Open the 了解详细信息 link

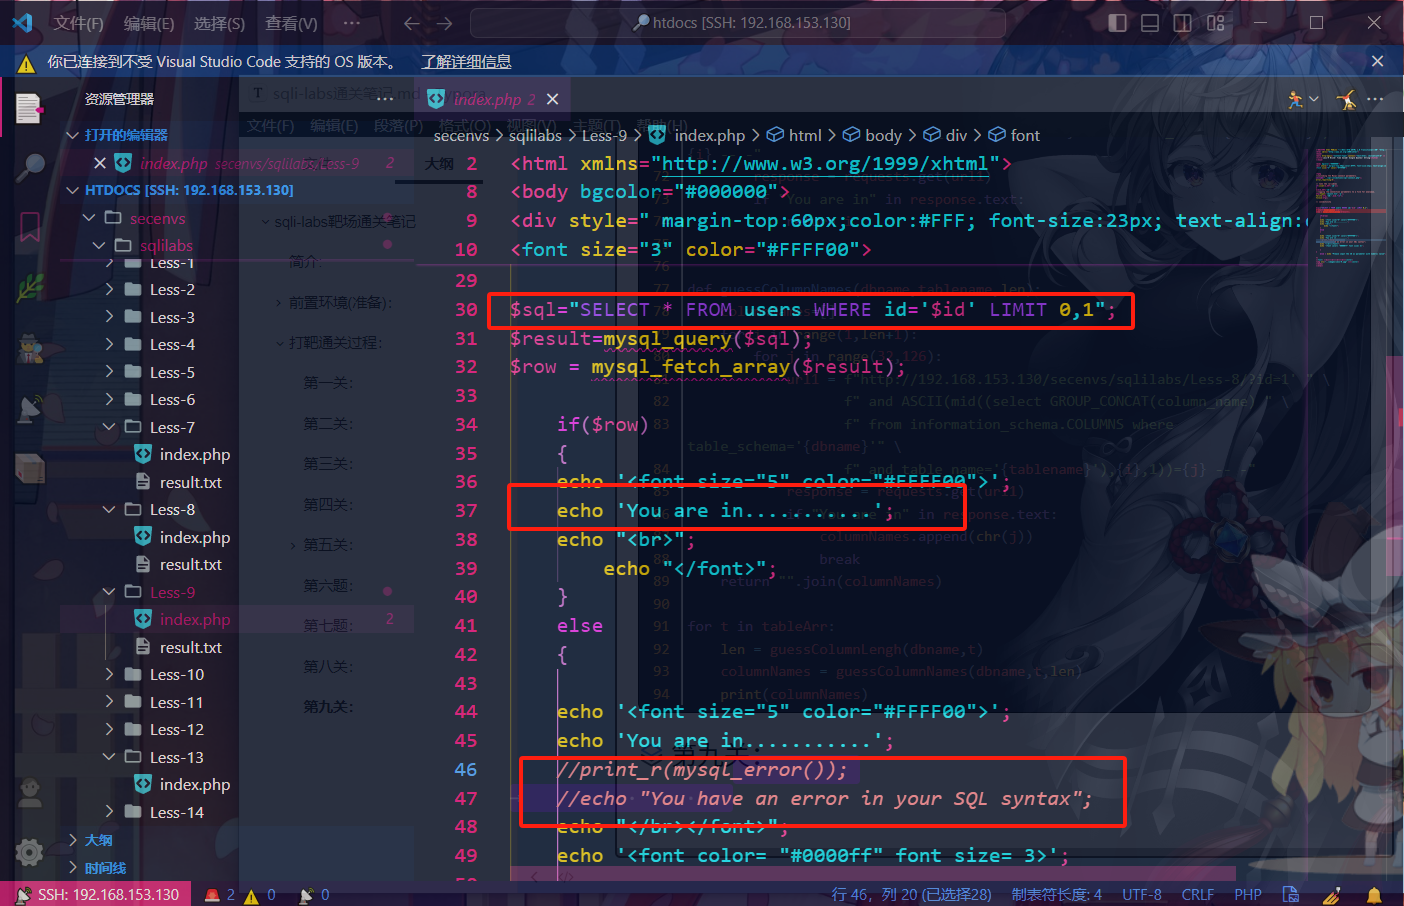coord(466,61)
